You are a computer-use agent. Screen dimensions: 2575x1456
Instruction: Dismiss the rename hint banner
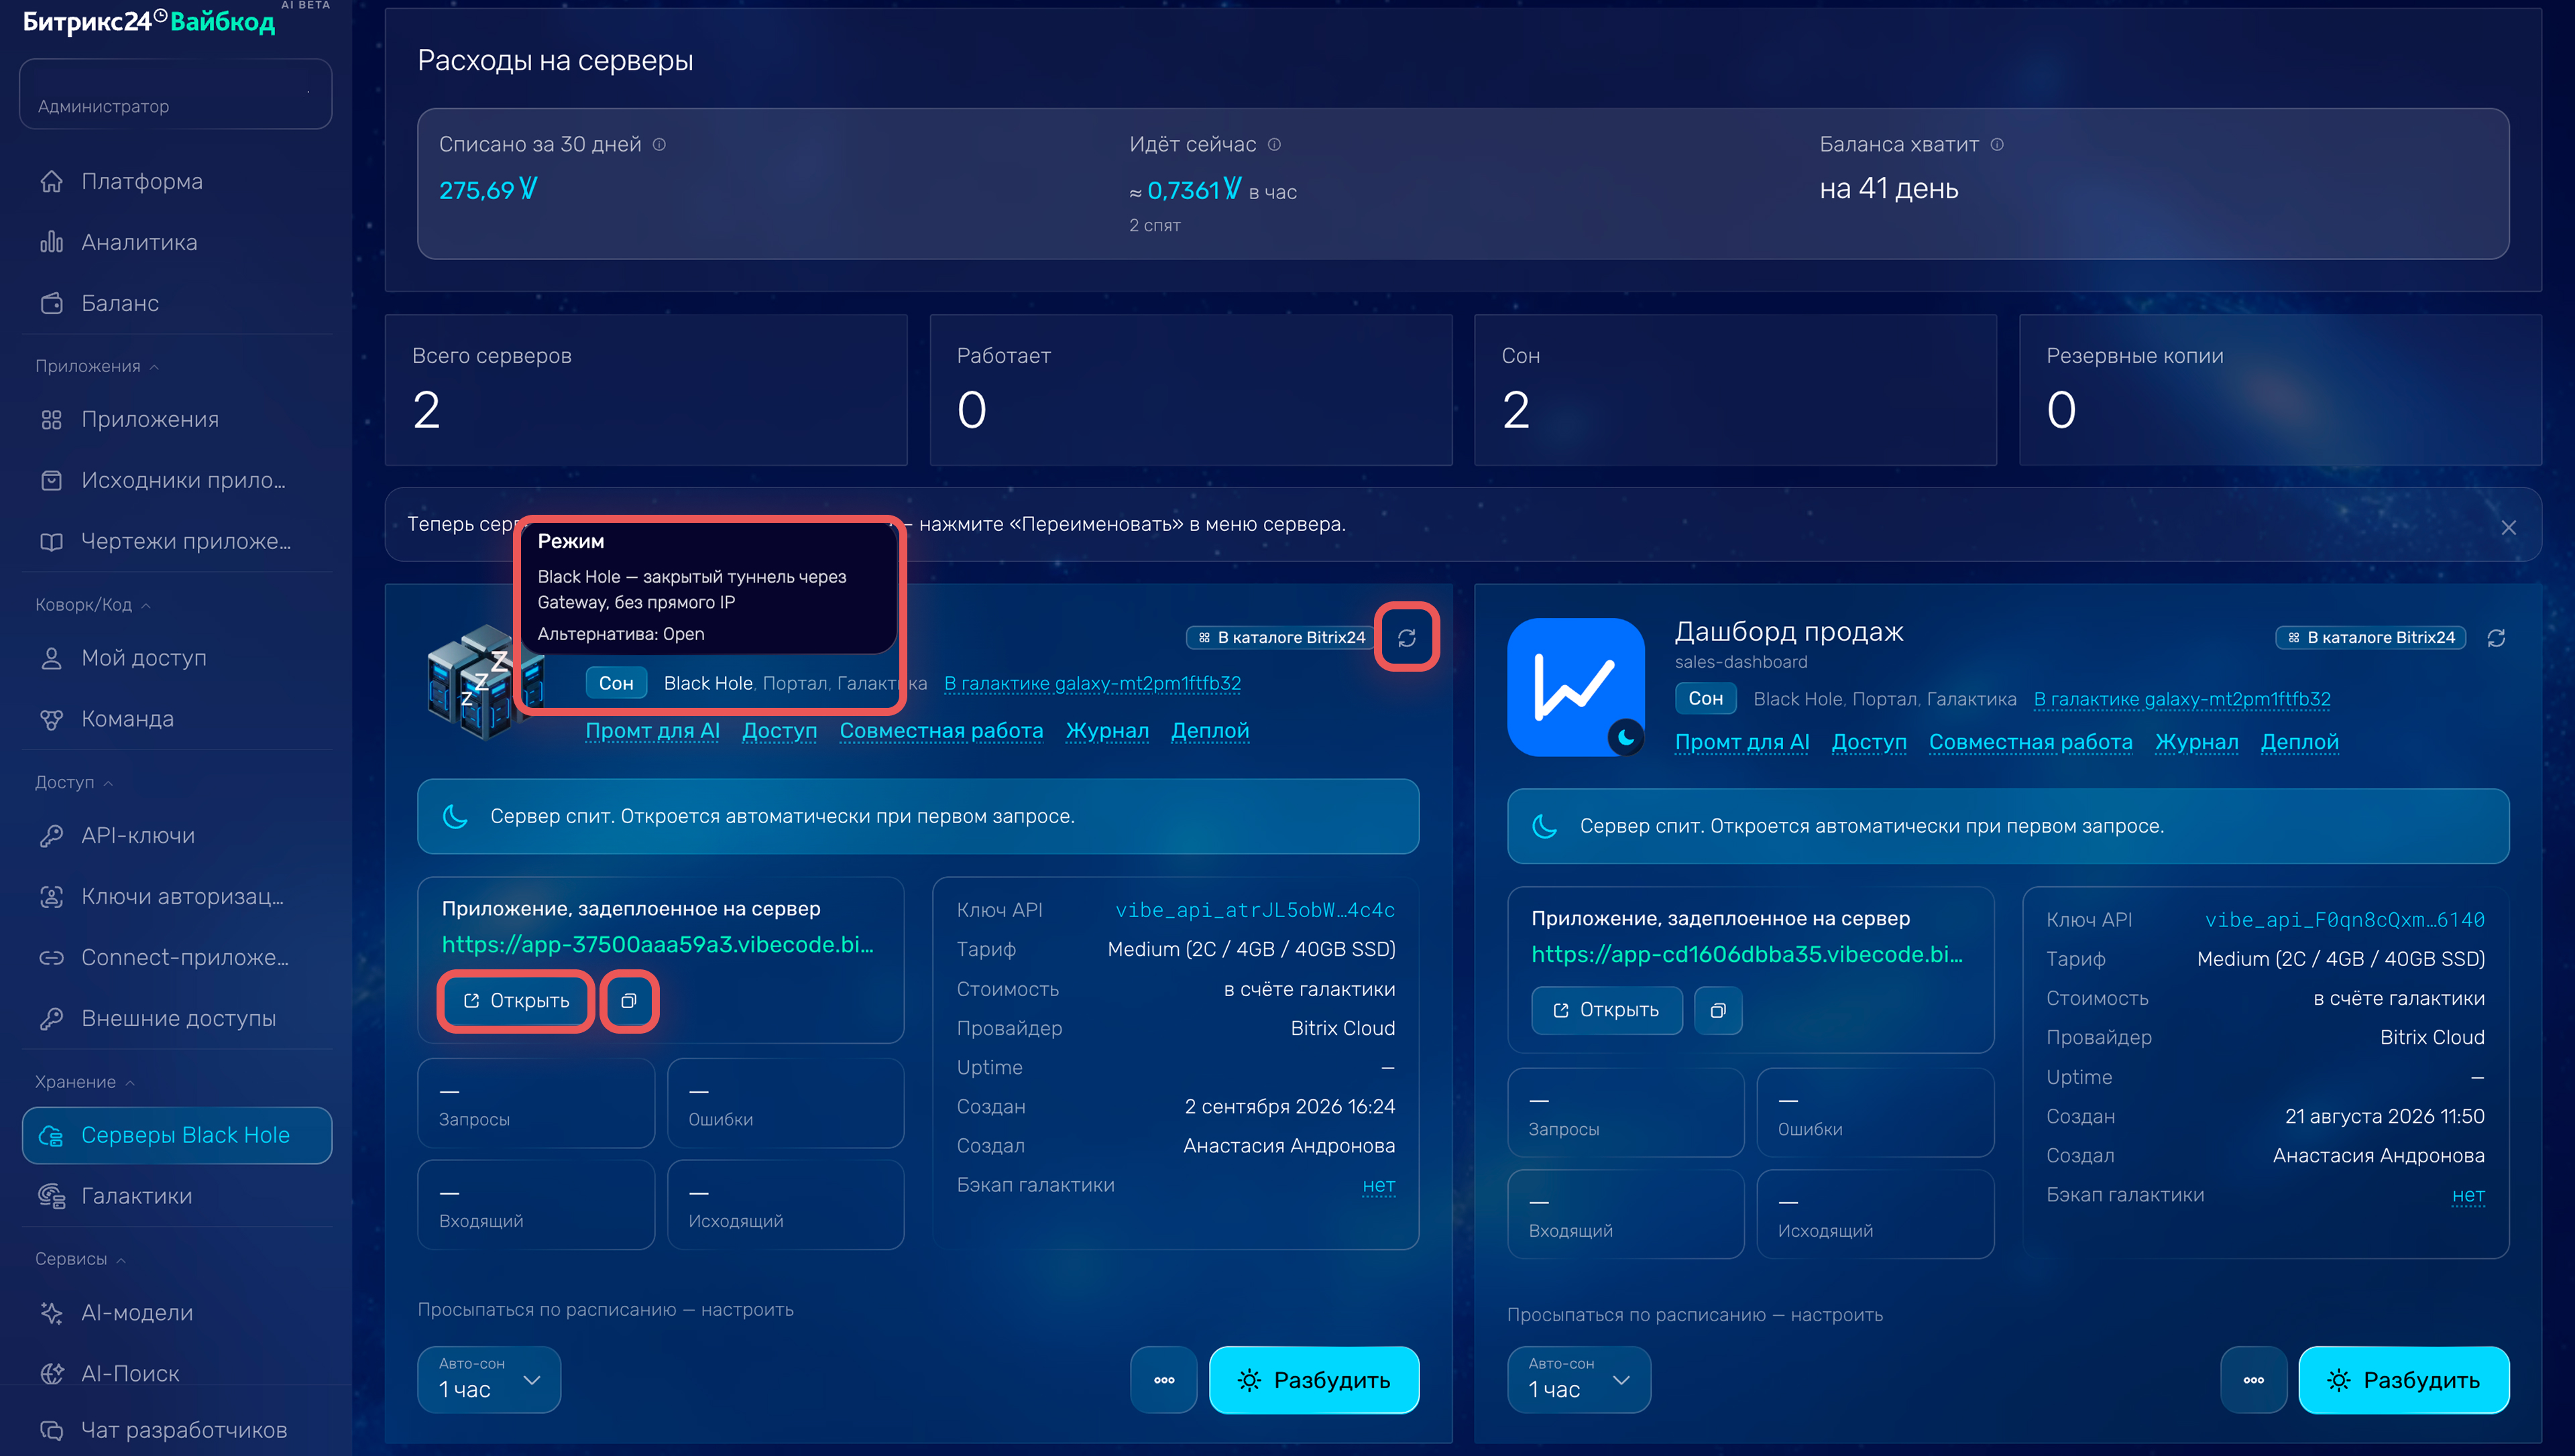click(x=2508, y=527)
